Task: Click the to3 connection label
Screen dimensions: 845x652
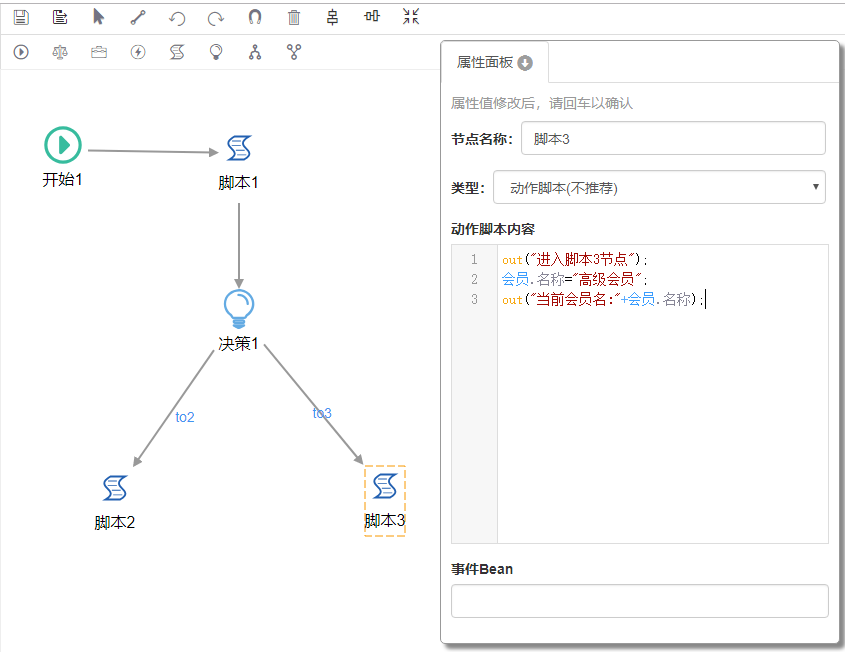Action: 322,413
